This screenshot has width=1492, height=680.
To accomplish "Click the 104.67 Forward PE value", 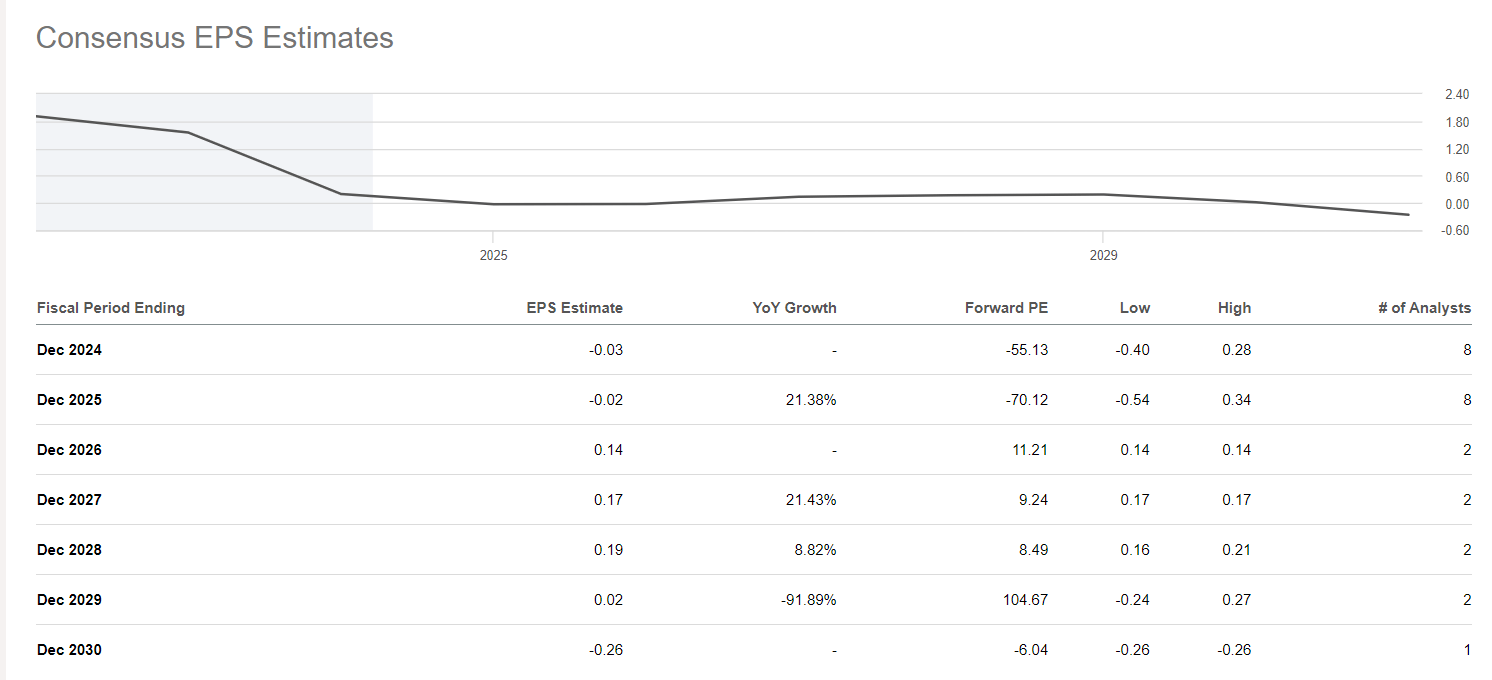I will click(x=1026, y=600).
